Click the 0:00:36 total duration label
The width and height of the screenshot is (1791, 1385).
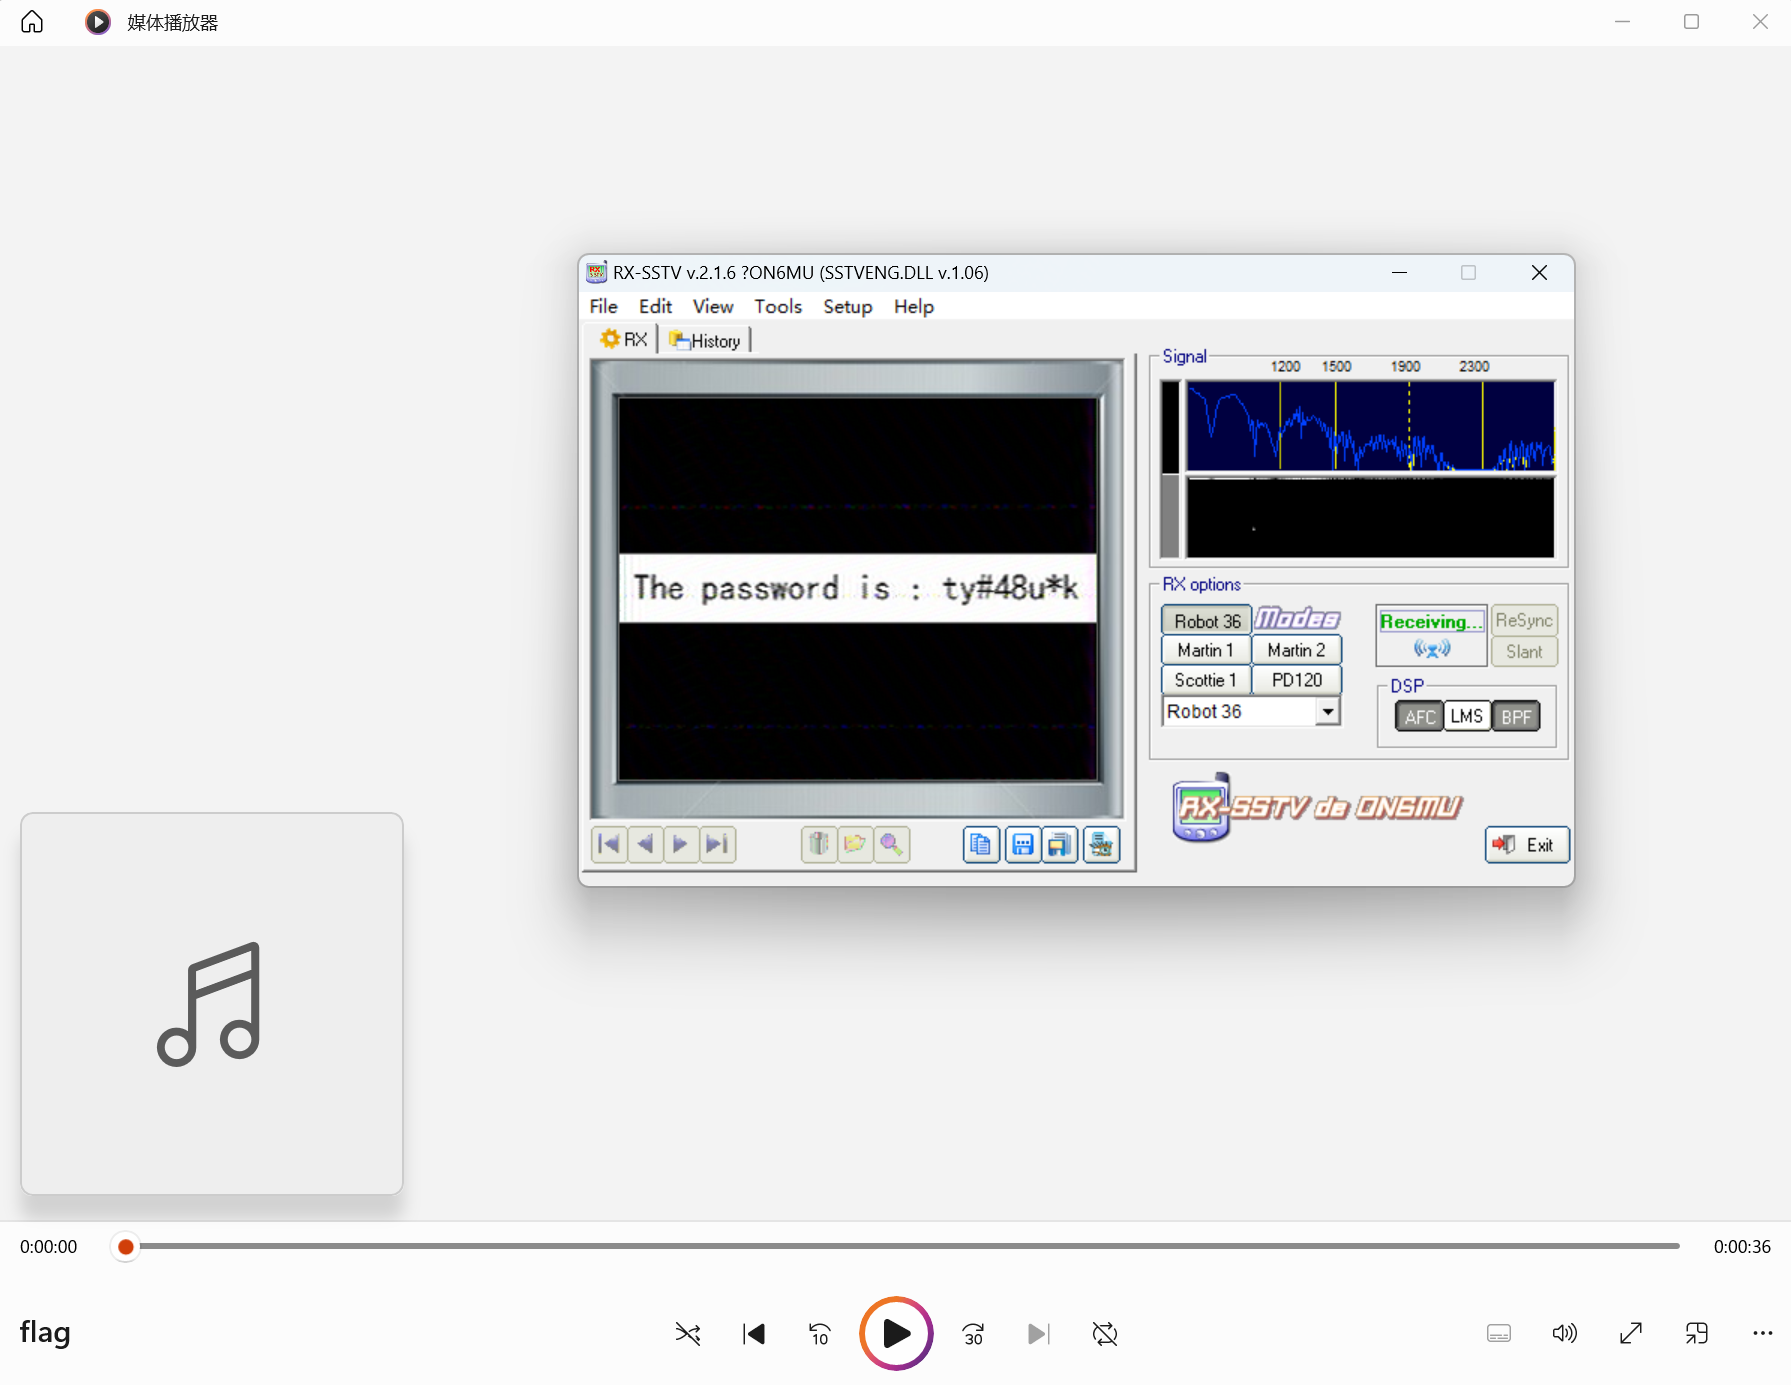[1741, 1246]
